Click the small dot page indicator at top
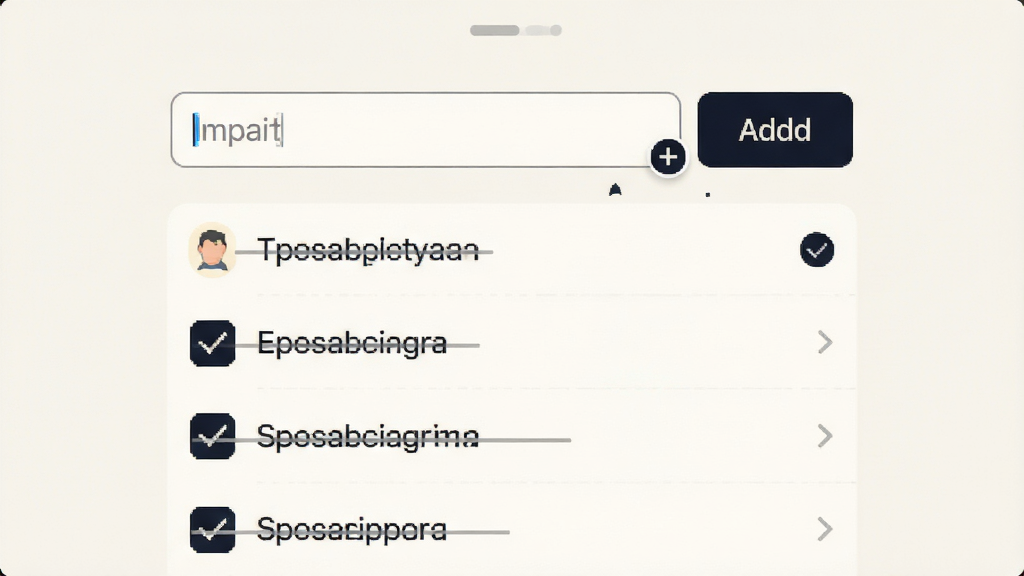This screenshot has height=576, width=1024. (556, 30)
